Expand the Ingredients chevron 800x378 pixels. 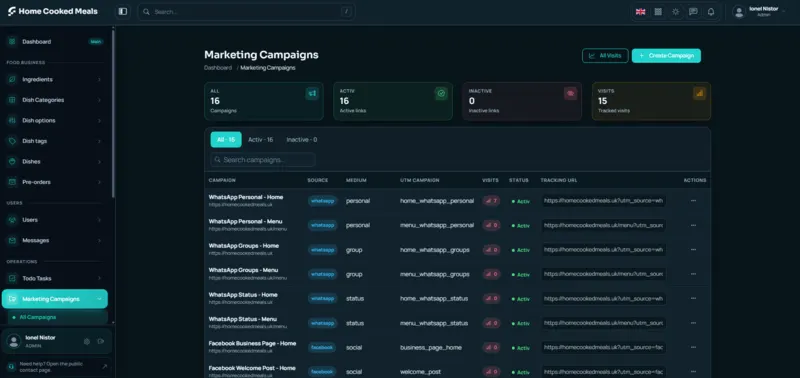pyautogui.click(x=99, y=80)
